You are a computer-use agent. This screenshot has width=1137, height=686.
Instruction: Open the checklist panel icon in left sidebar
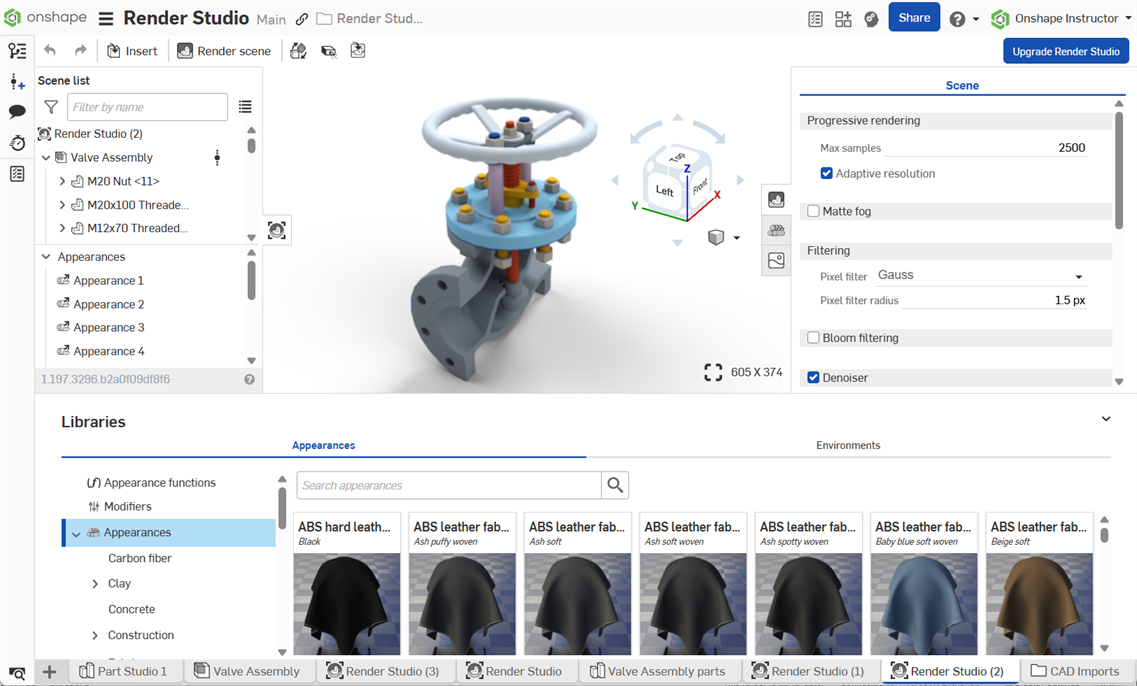click(17, 174)
